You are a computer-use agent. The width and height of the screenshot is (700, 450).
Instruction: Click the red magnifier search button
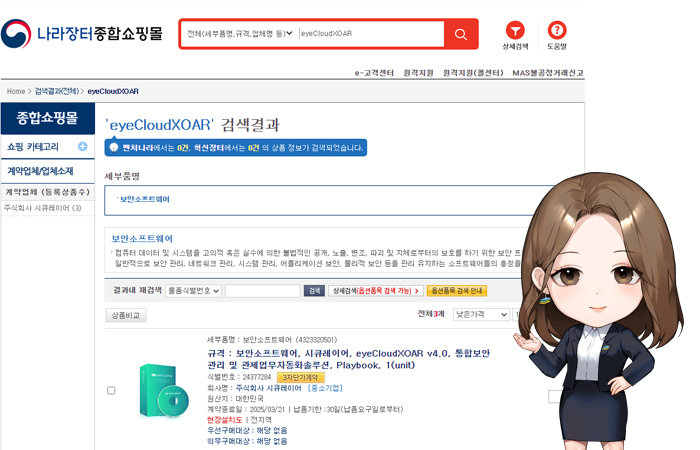click(x=461, y=34)
